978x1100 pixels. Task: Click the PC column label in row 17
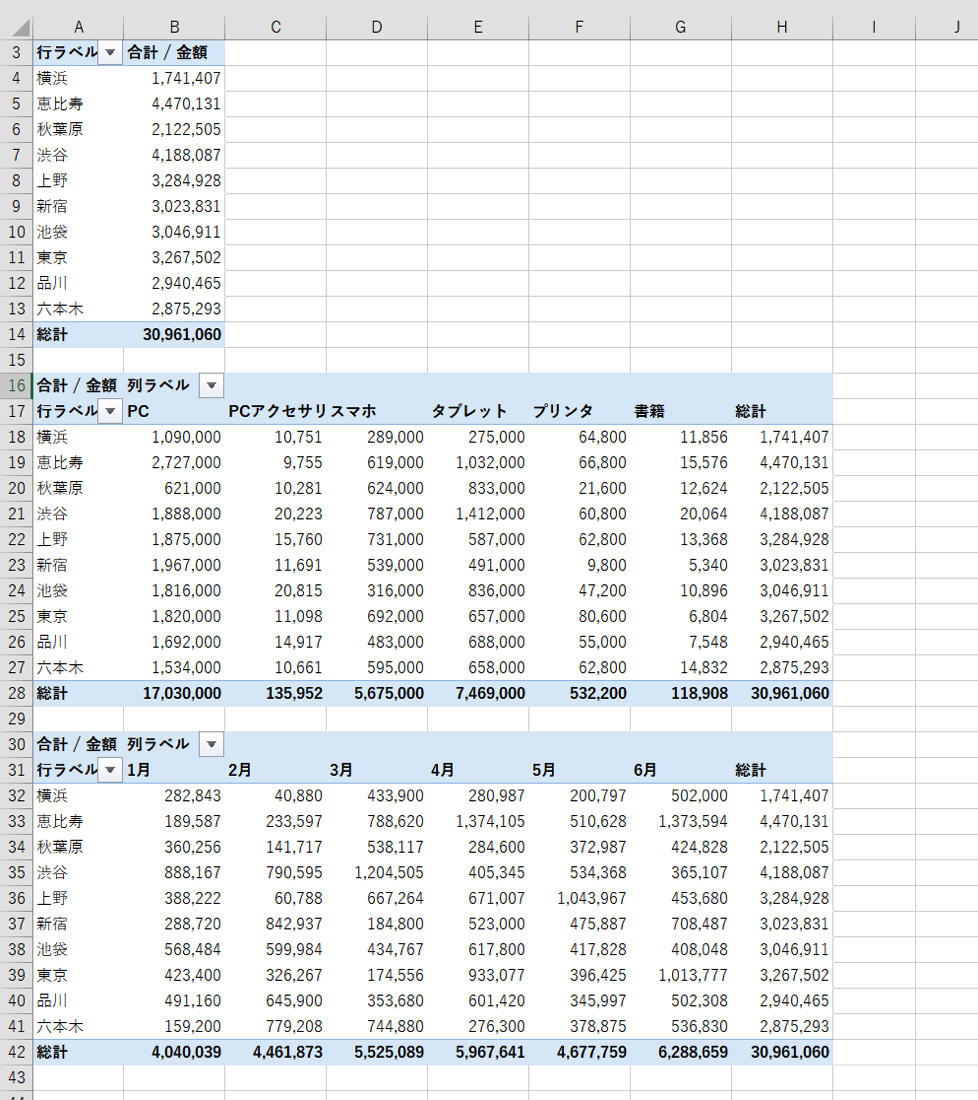click(138, 411)
